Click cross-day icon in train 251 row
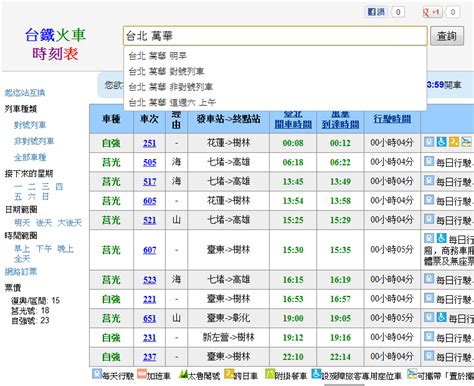The image size is (474, 386). pyautogui.click(x=454, y=142)
